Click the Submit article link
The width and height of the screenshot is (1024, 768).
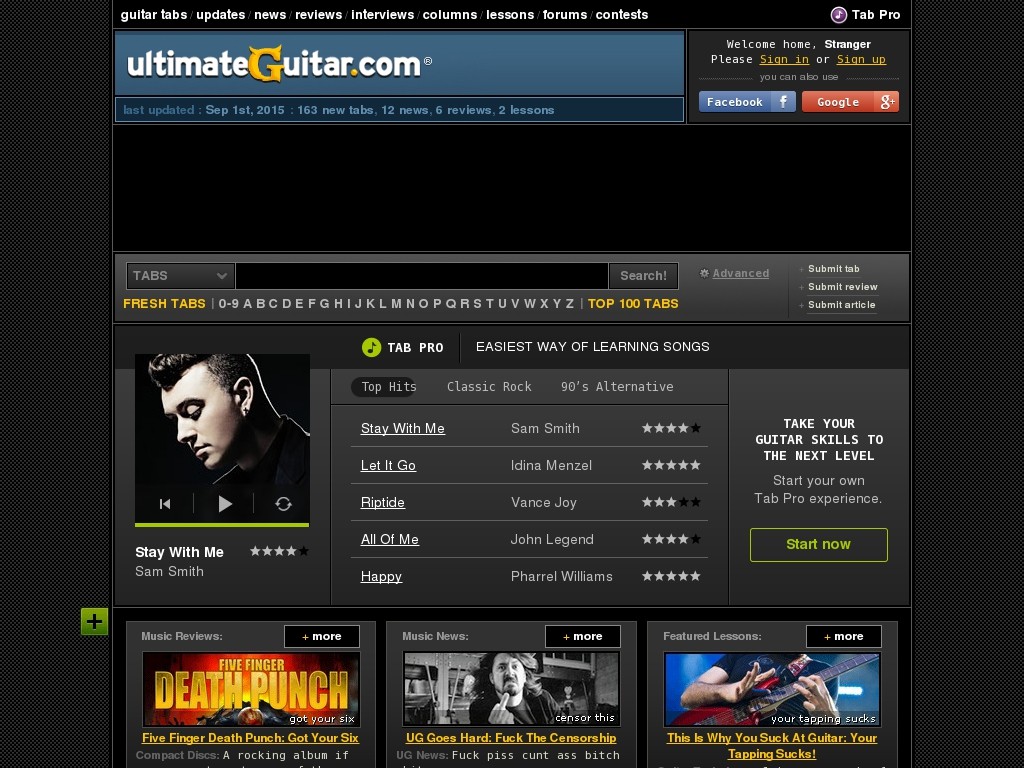(841, 305)
